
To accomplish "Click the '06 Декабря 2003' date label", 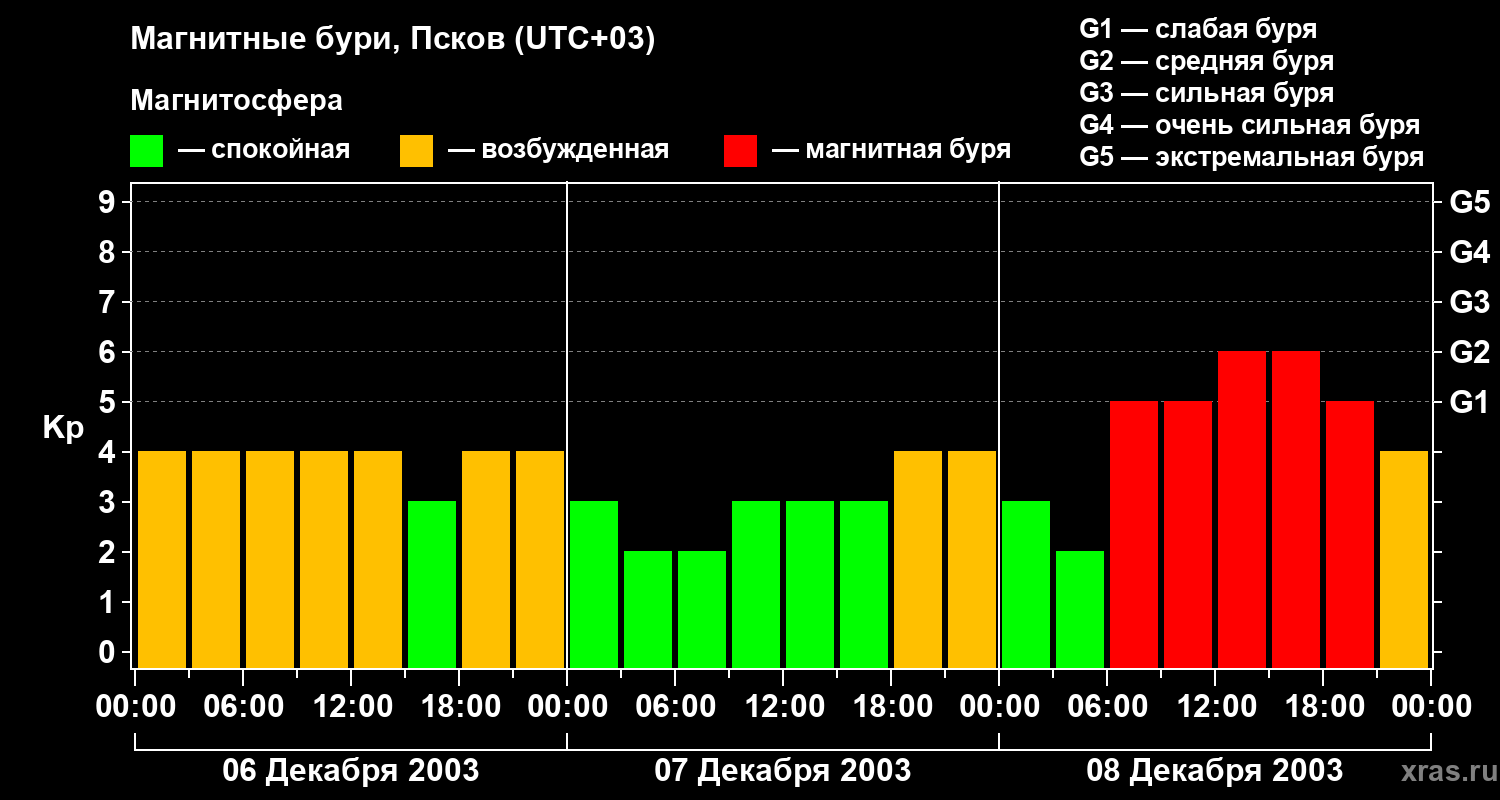I will 351,771.
